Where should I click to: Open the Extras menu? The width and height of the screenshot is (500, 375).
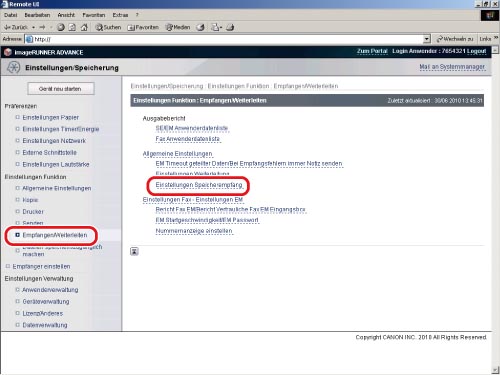[x=120, y=15]
